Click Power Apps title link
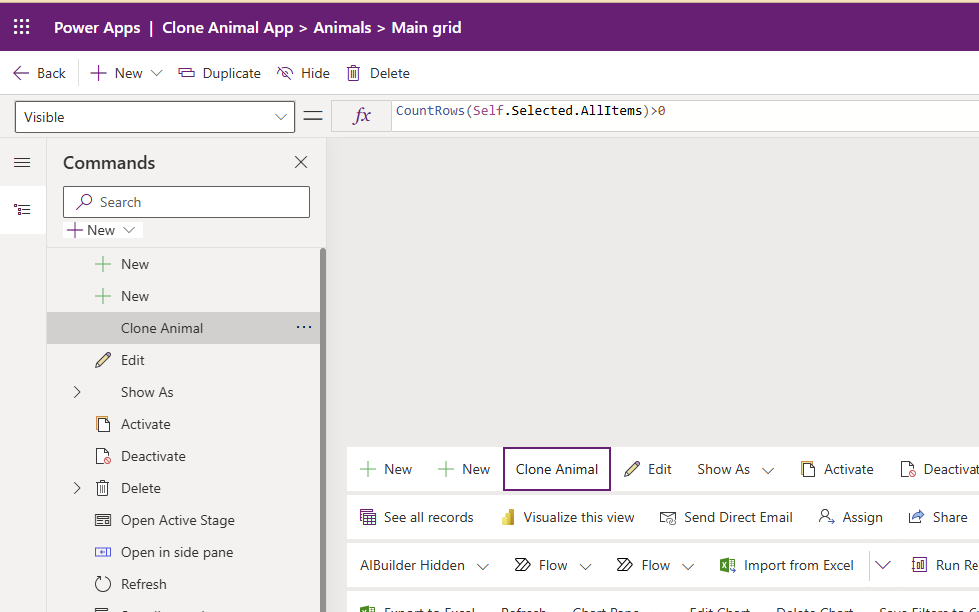The image size is (979, 612). (97, 27)
